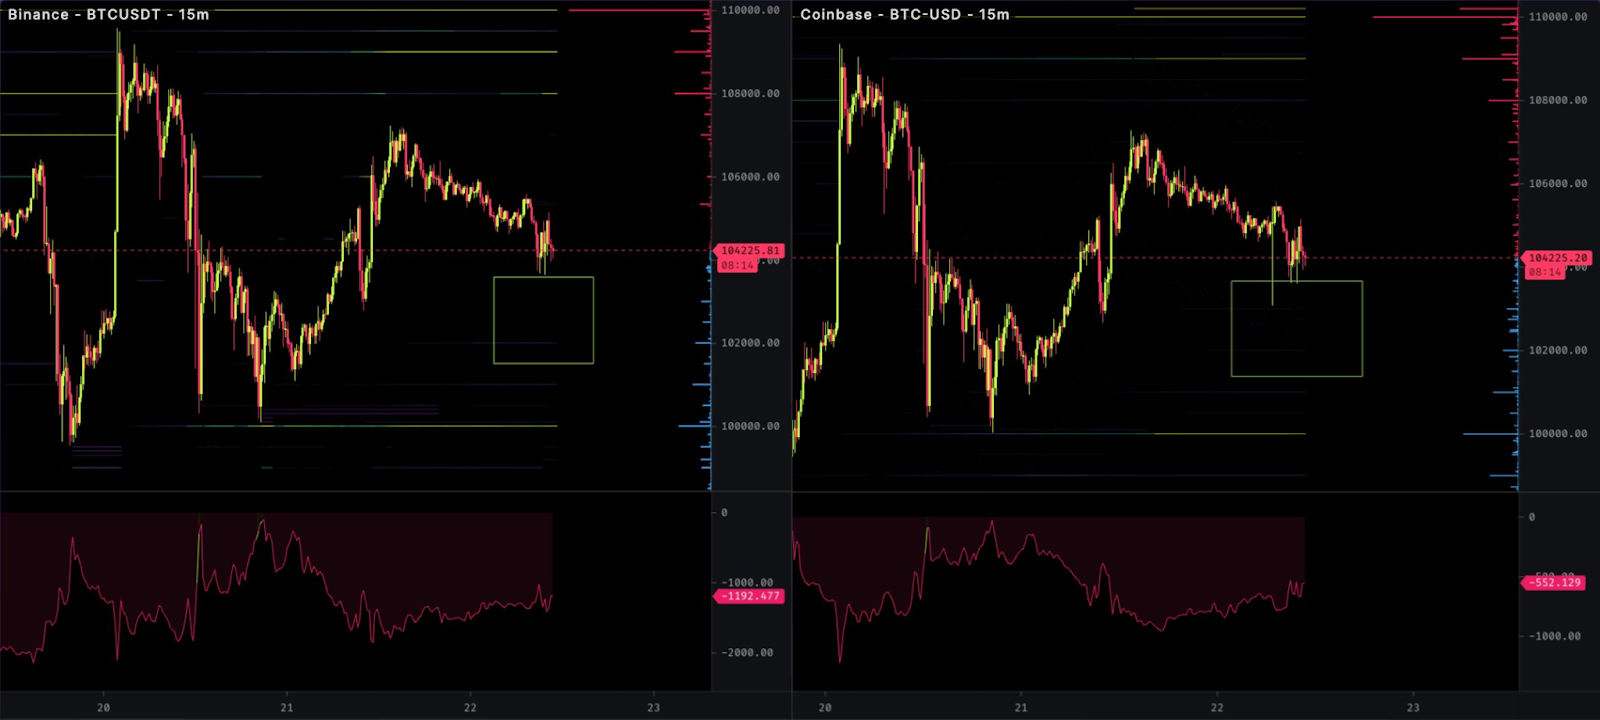Click date 23 on the Binance time axis
This screenshot has height=720, width=1600.
point(654,708)
